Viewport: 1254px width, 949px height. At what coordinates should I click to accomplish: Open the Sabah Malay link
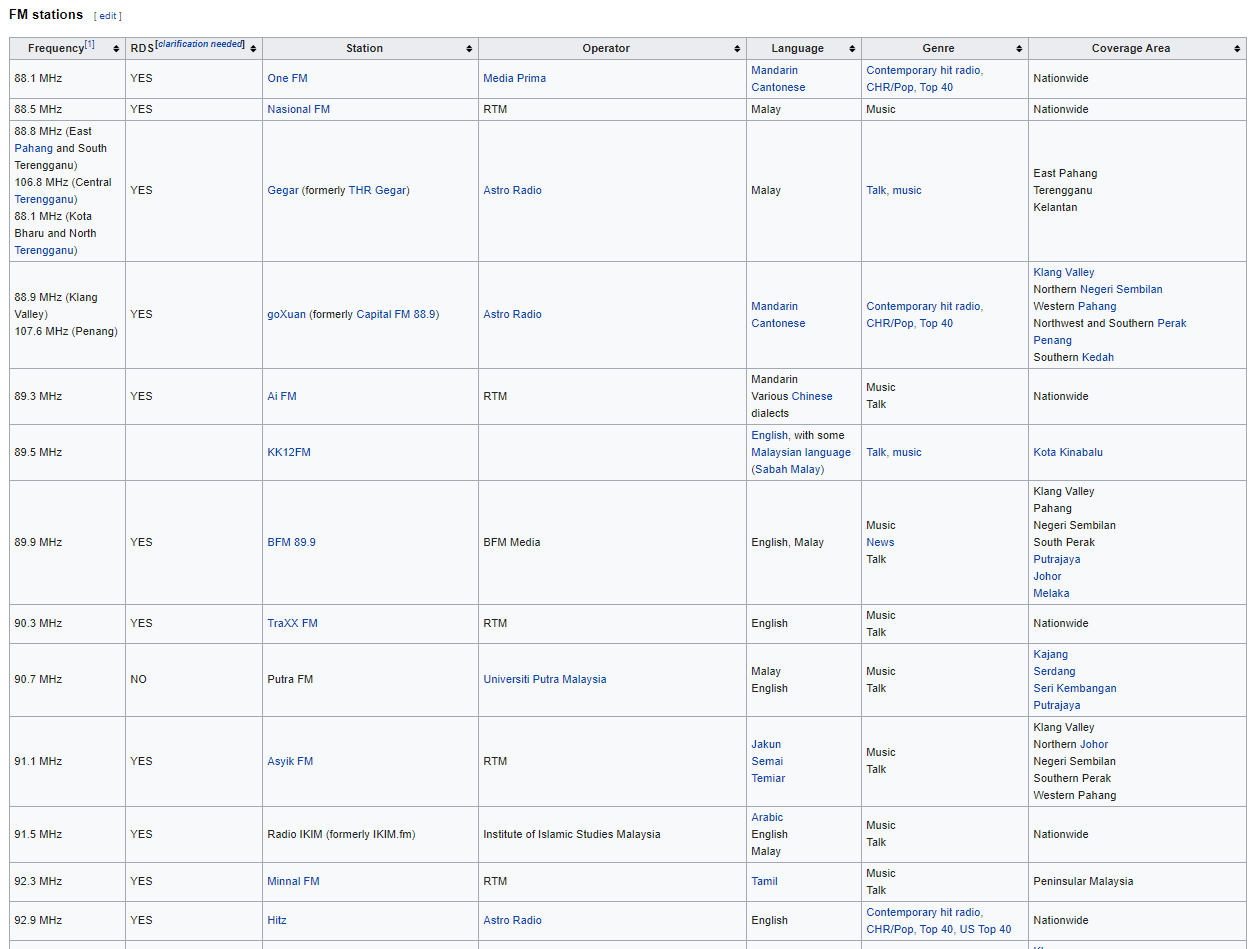(x=788, y=470)
